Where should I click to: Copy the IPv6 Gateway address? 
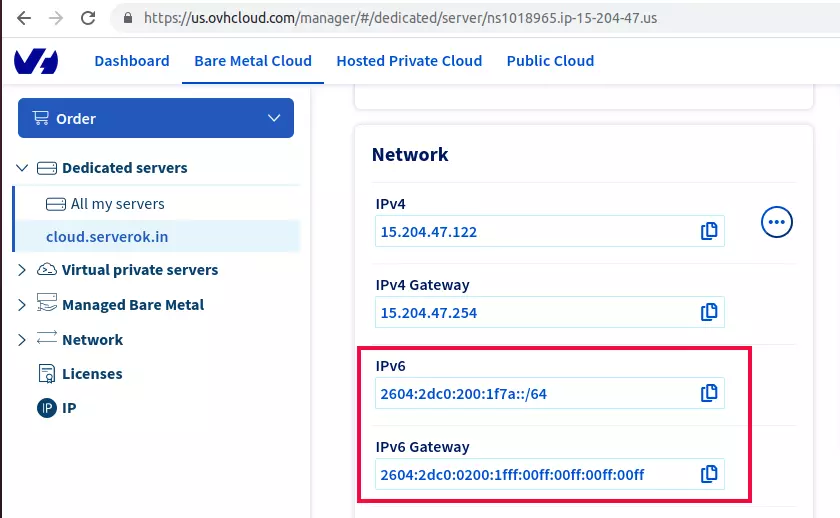point(709,474)
